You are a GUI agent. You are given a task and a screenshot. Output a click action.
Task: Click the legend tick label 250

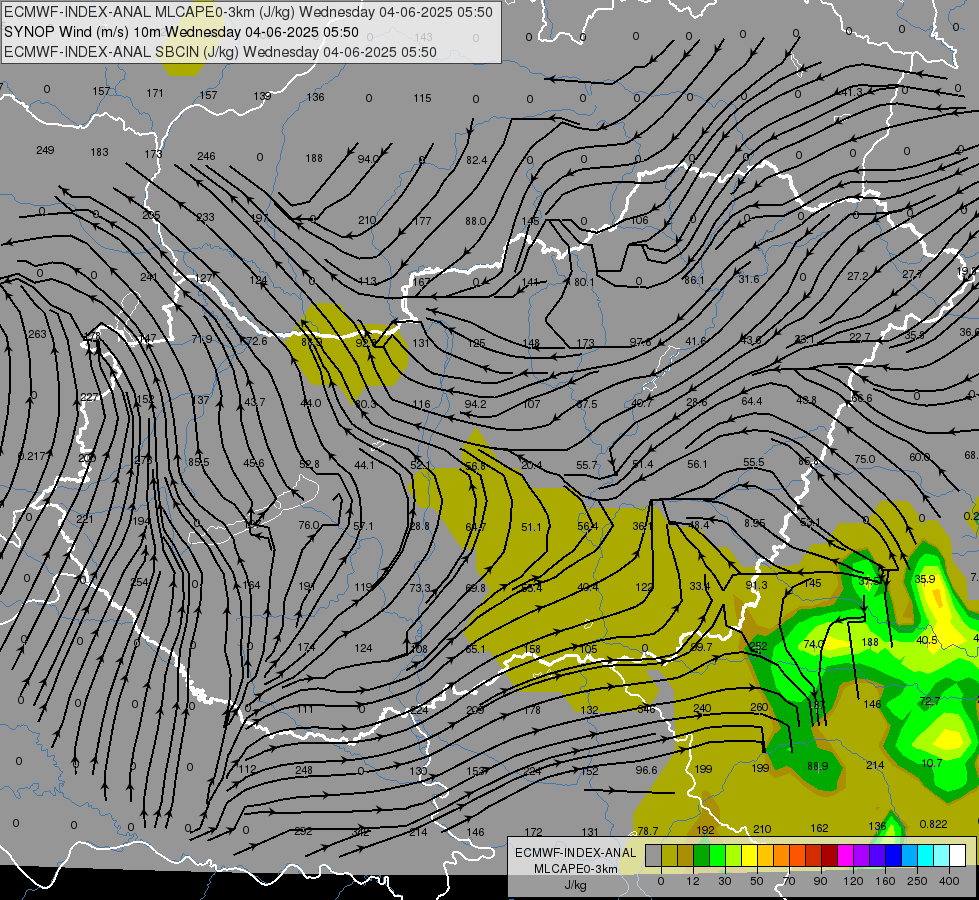point(917,881)
